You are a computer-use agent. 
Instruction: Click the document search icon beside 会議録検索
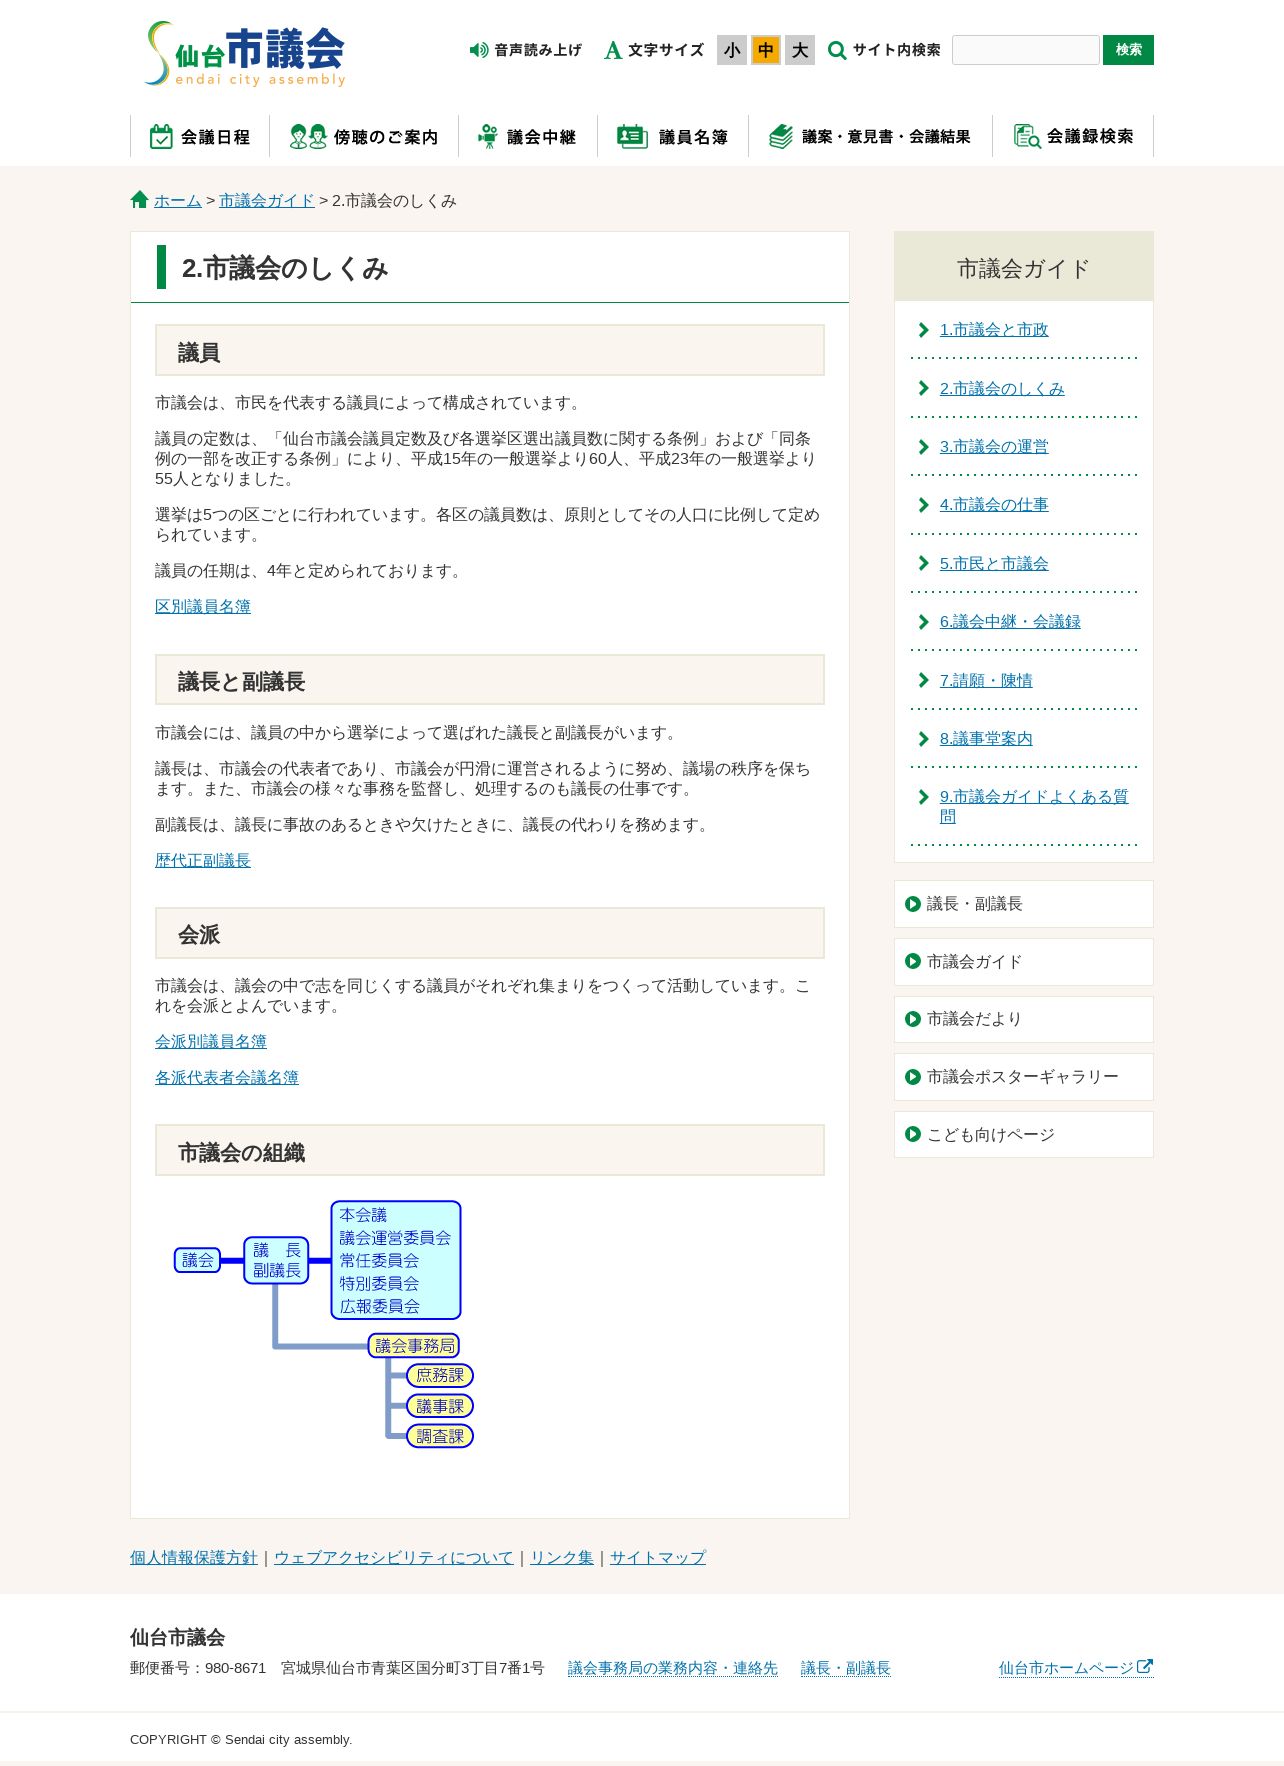[x=1027, y=137]
